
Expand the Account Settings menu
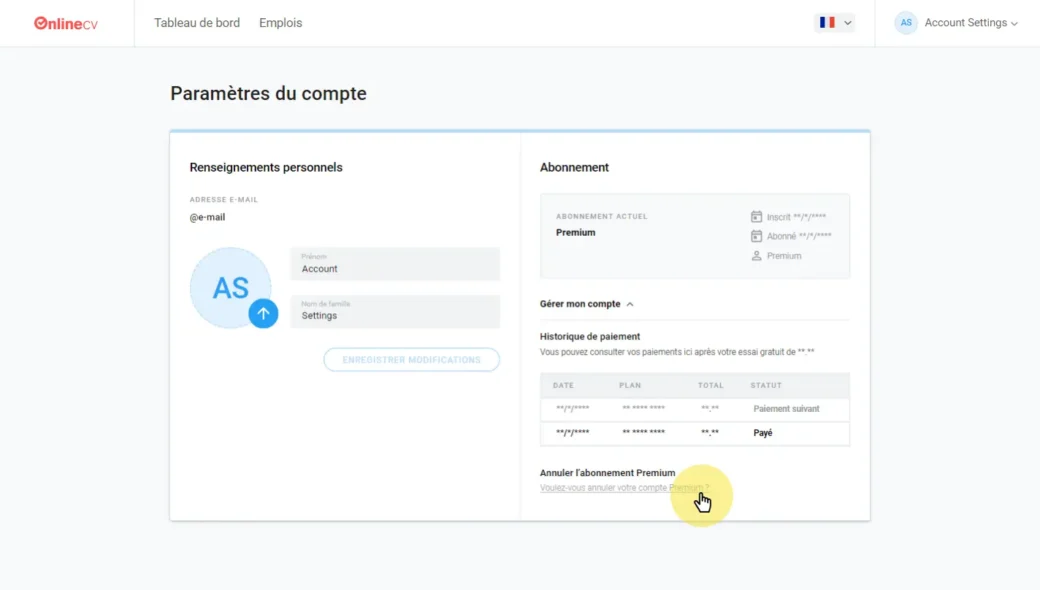(x=970, y=23)
